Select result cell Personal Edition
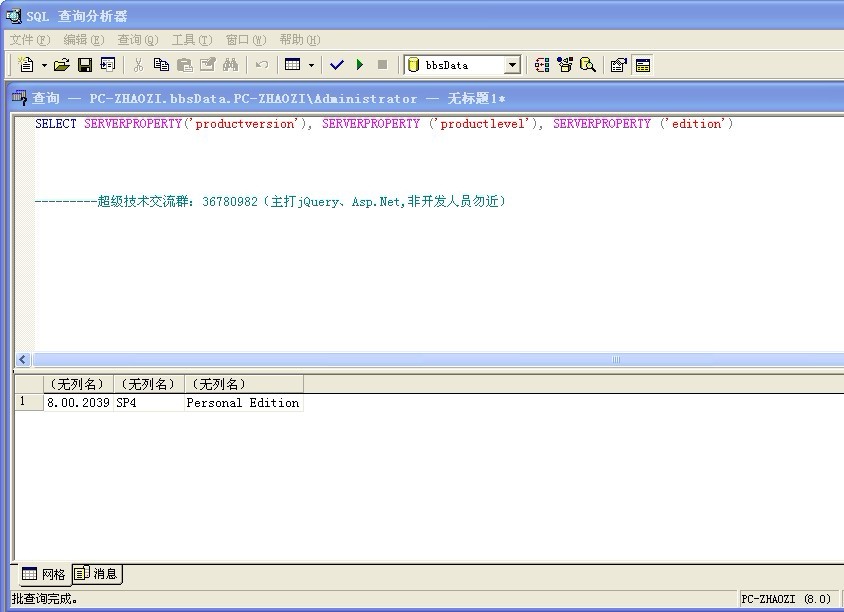Image resolution: width=844 pixels, height=612 pixels. [x=243, y=403]
